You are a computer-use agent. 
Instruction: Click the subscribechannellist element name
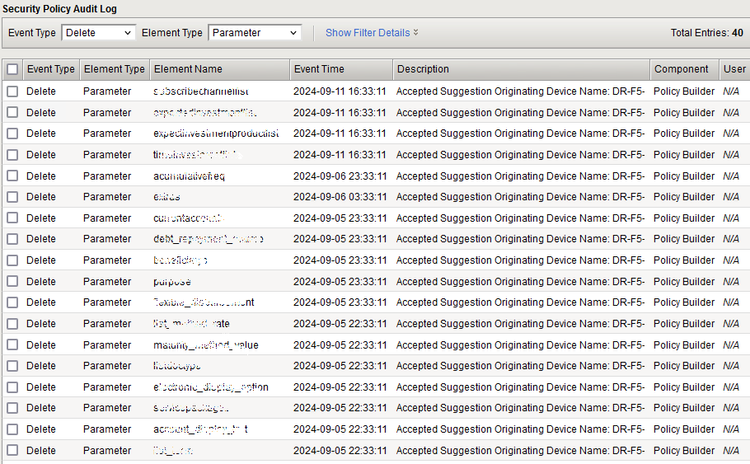pyautogui.click(x=201, y=91)
